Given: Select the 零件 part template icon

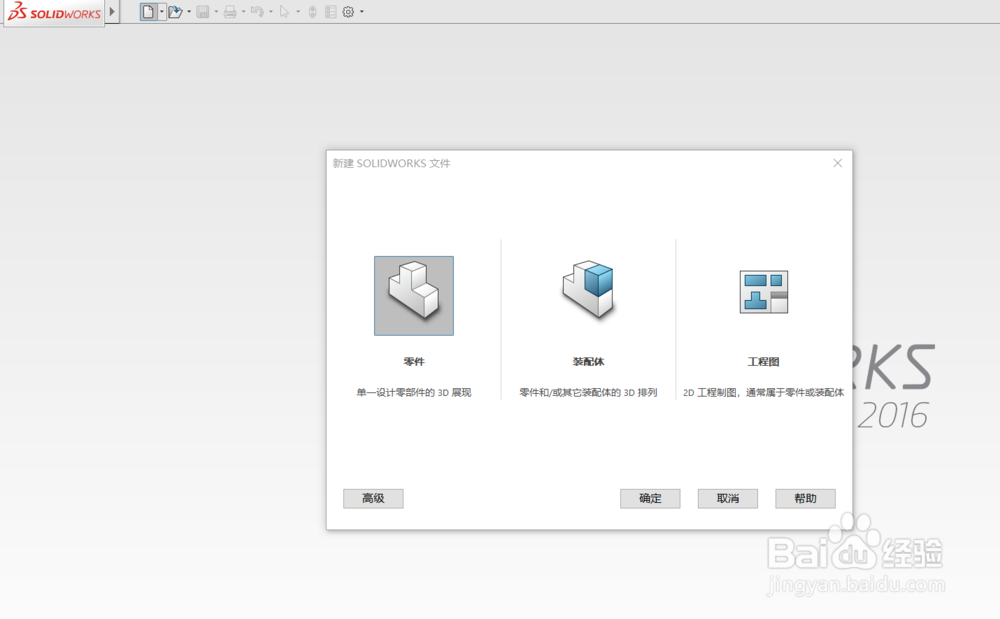Looking at the screenshot, I should [414, 296].
